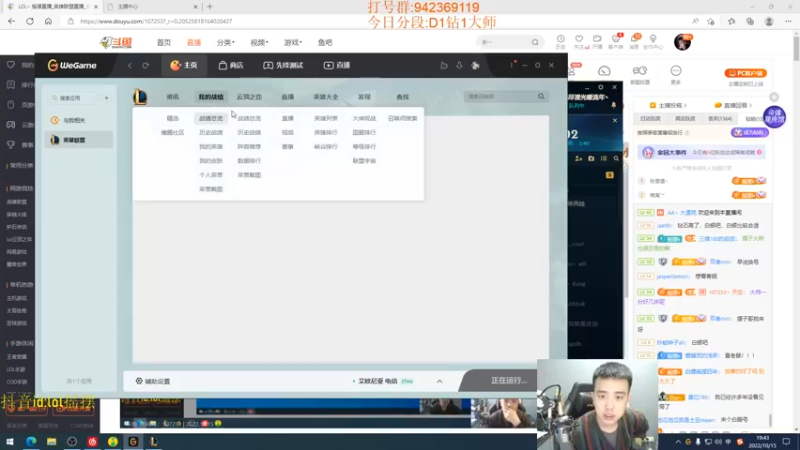Viewport: 800px width, 450px height.
Task: Open WeGame 直播 tab in top bar
Action: 337,65
